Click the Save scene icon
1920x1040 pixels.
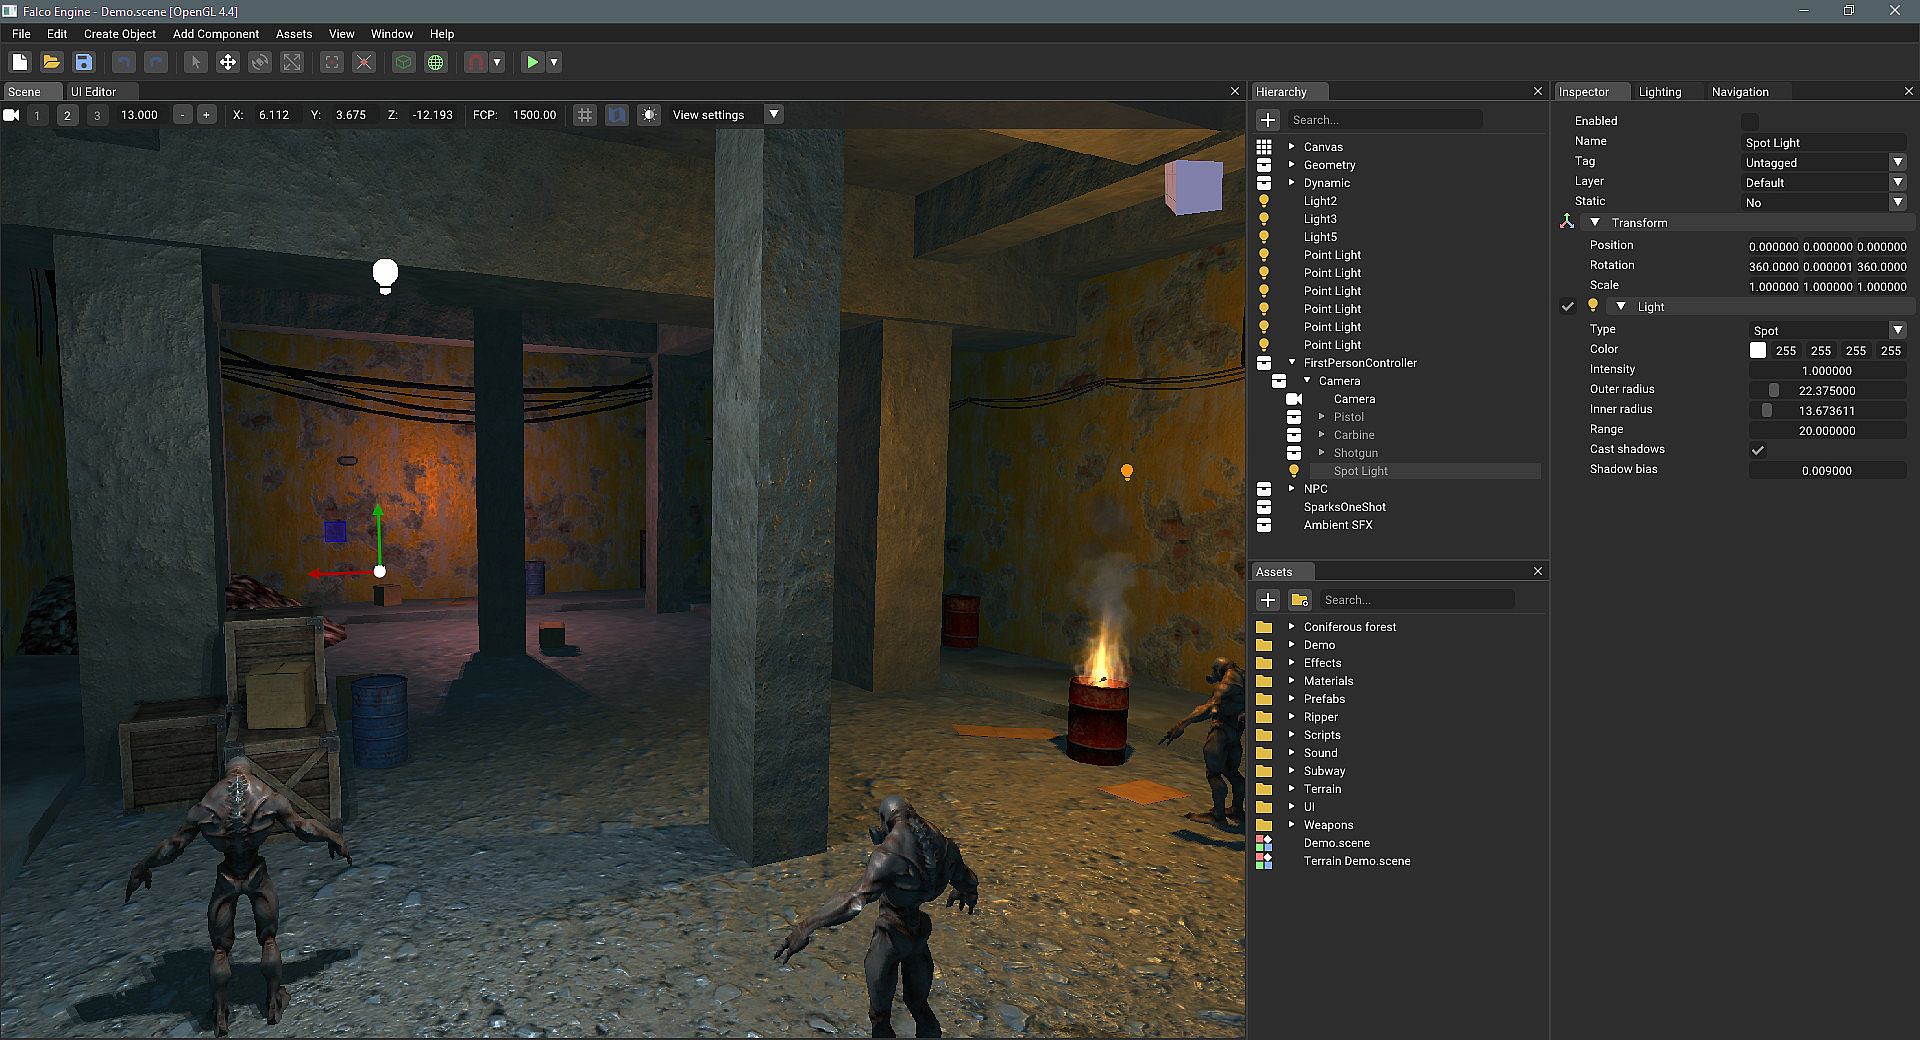point(84,62)
